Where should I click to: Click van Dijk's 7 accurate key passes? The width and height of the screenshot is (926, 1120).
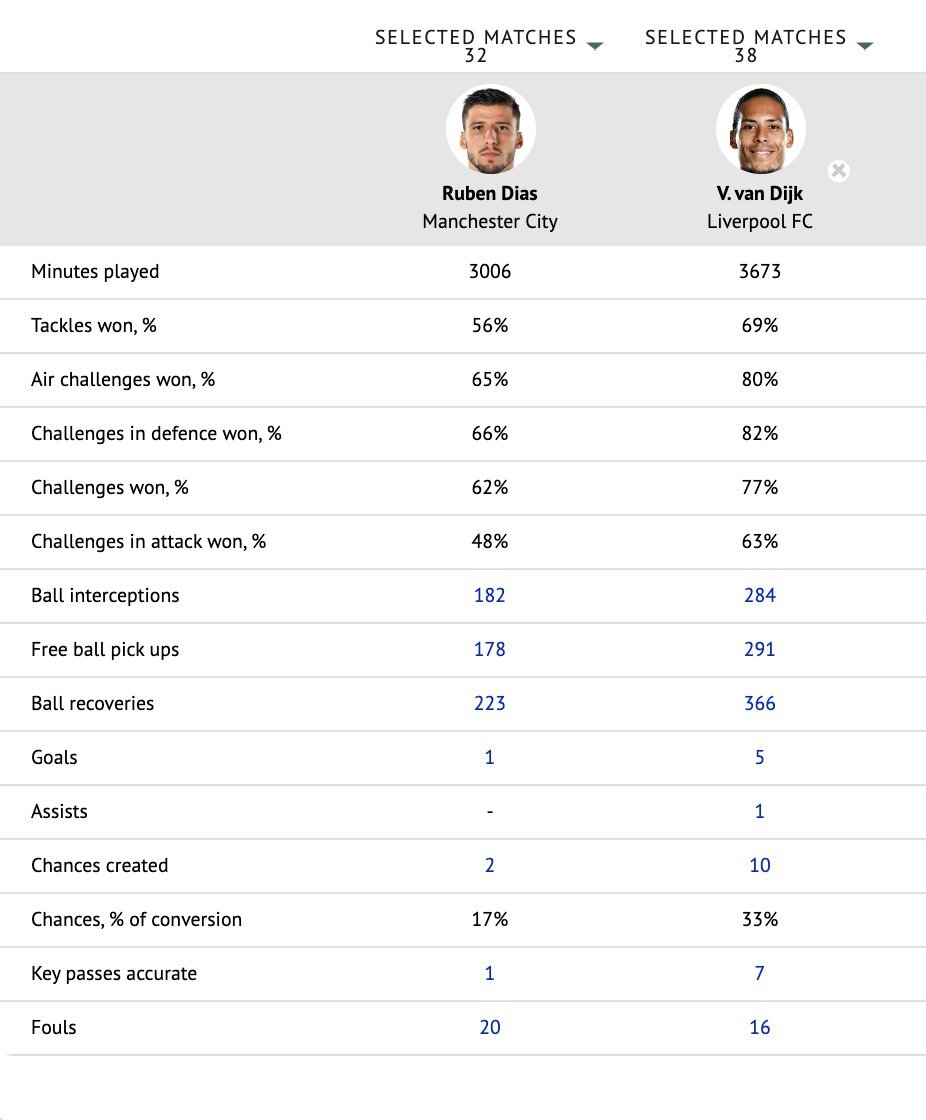tap(760, 974)
